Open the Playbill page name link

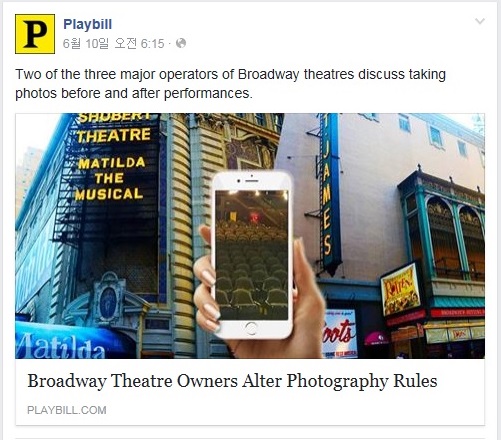pos(88,24)
